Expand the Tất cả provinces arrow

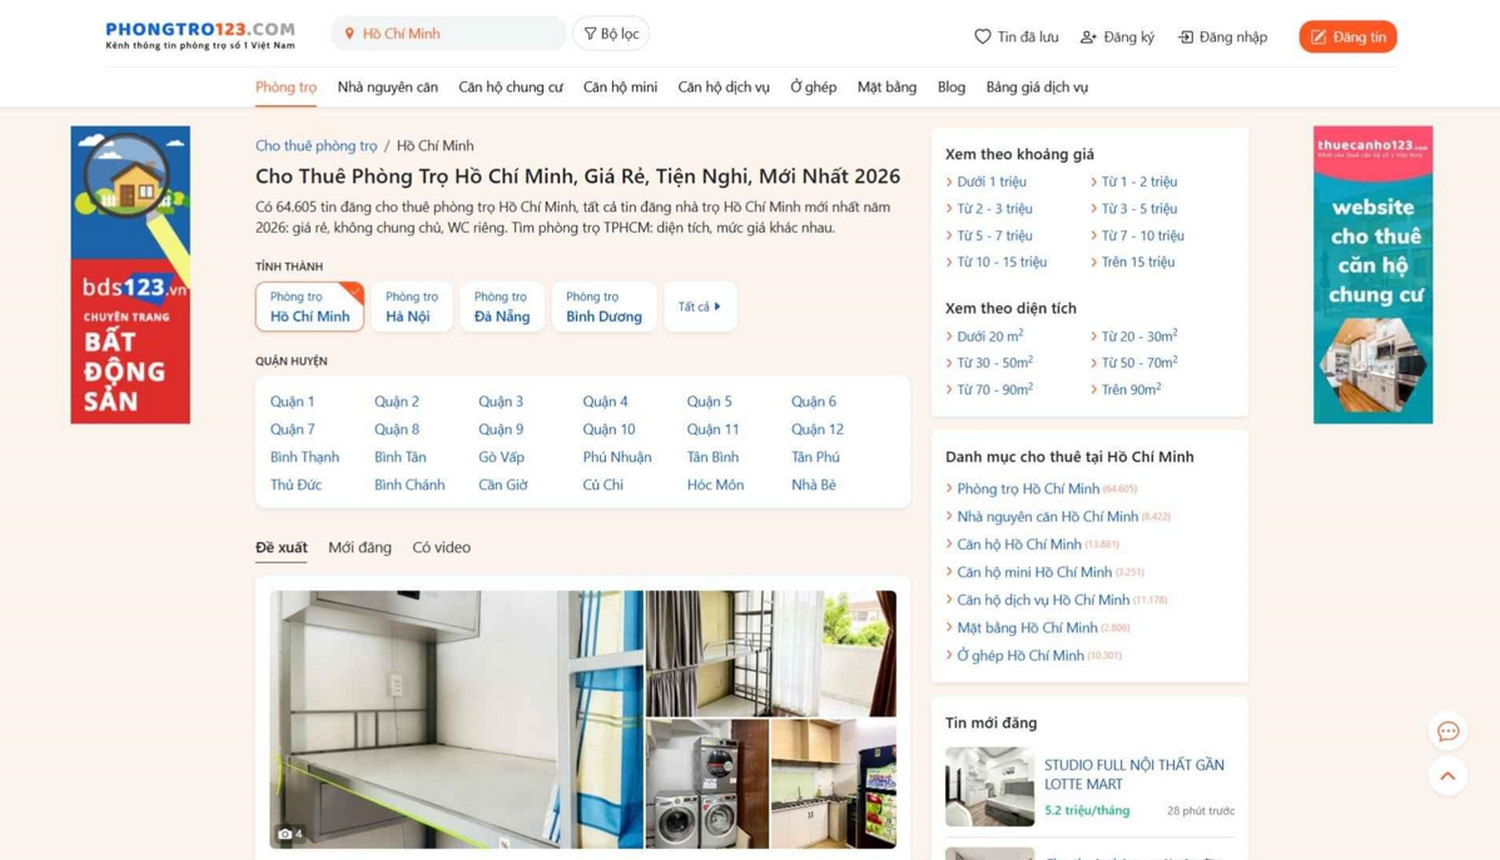click(x=717, y=306)
